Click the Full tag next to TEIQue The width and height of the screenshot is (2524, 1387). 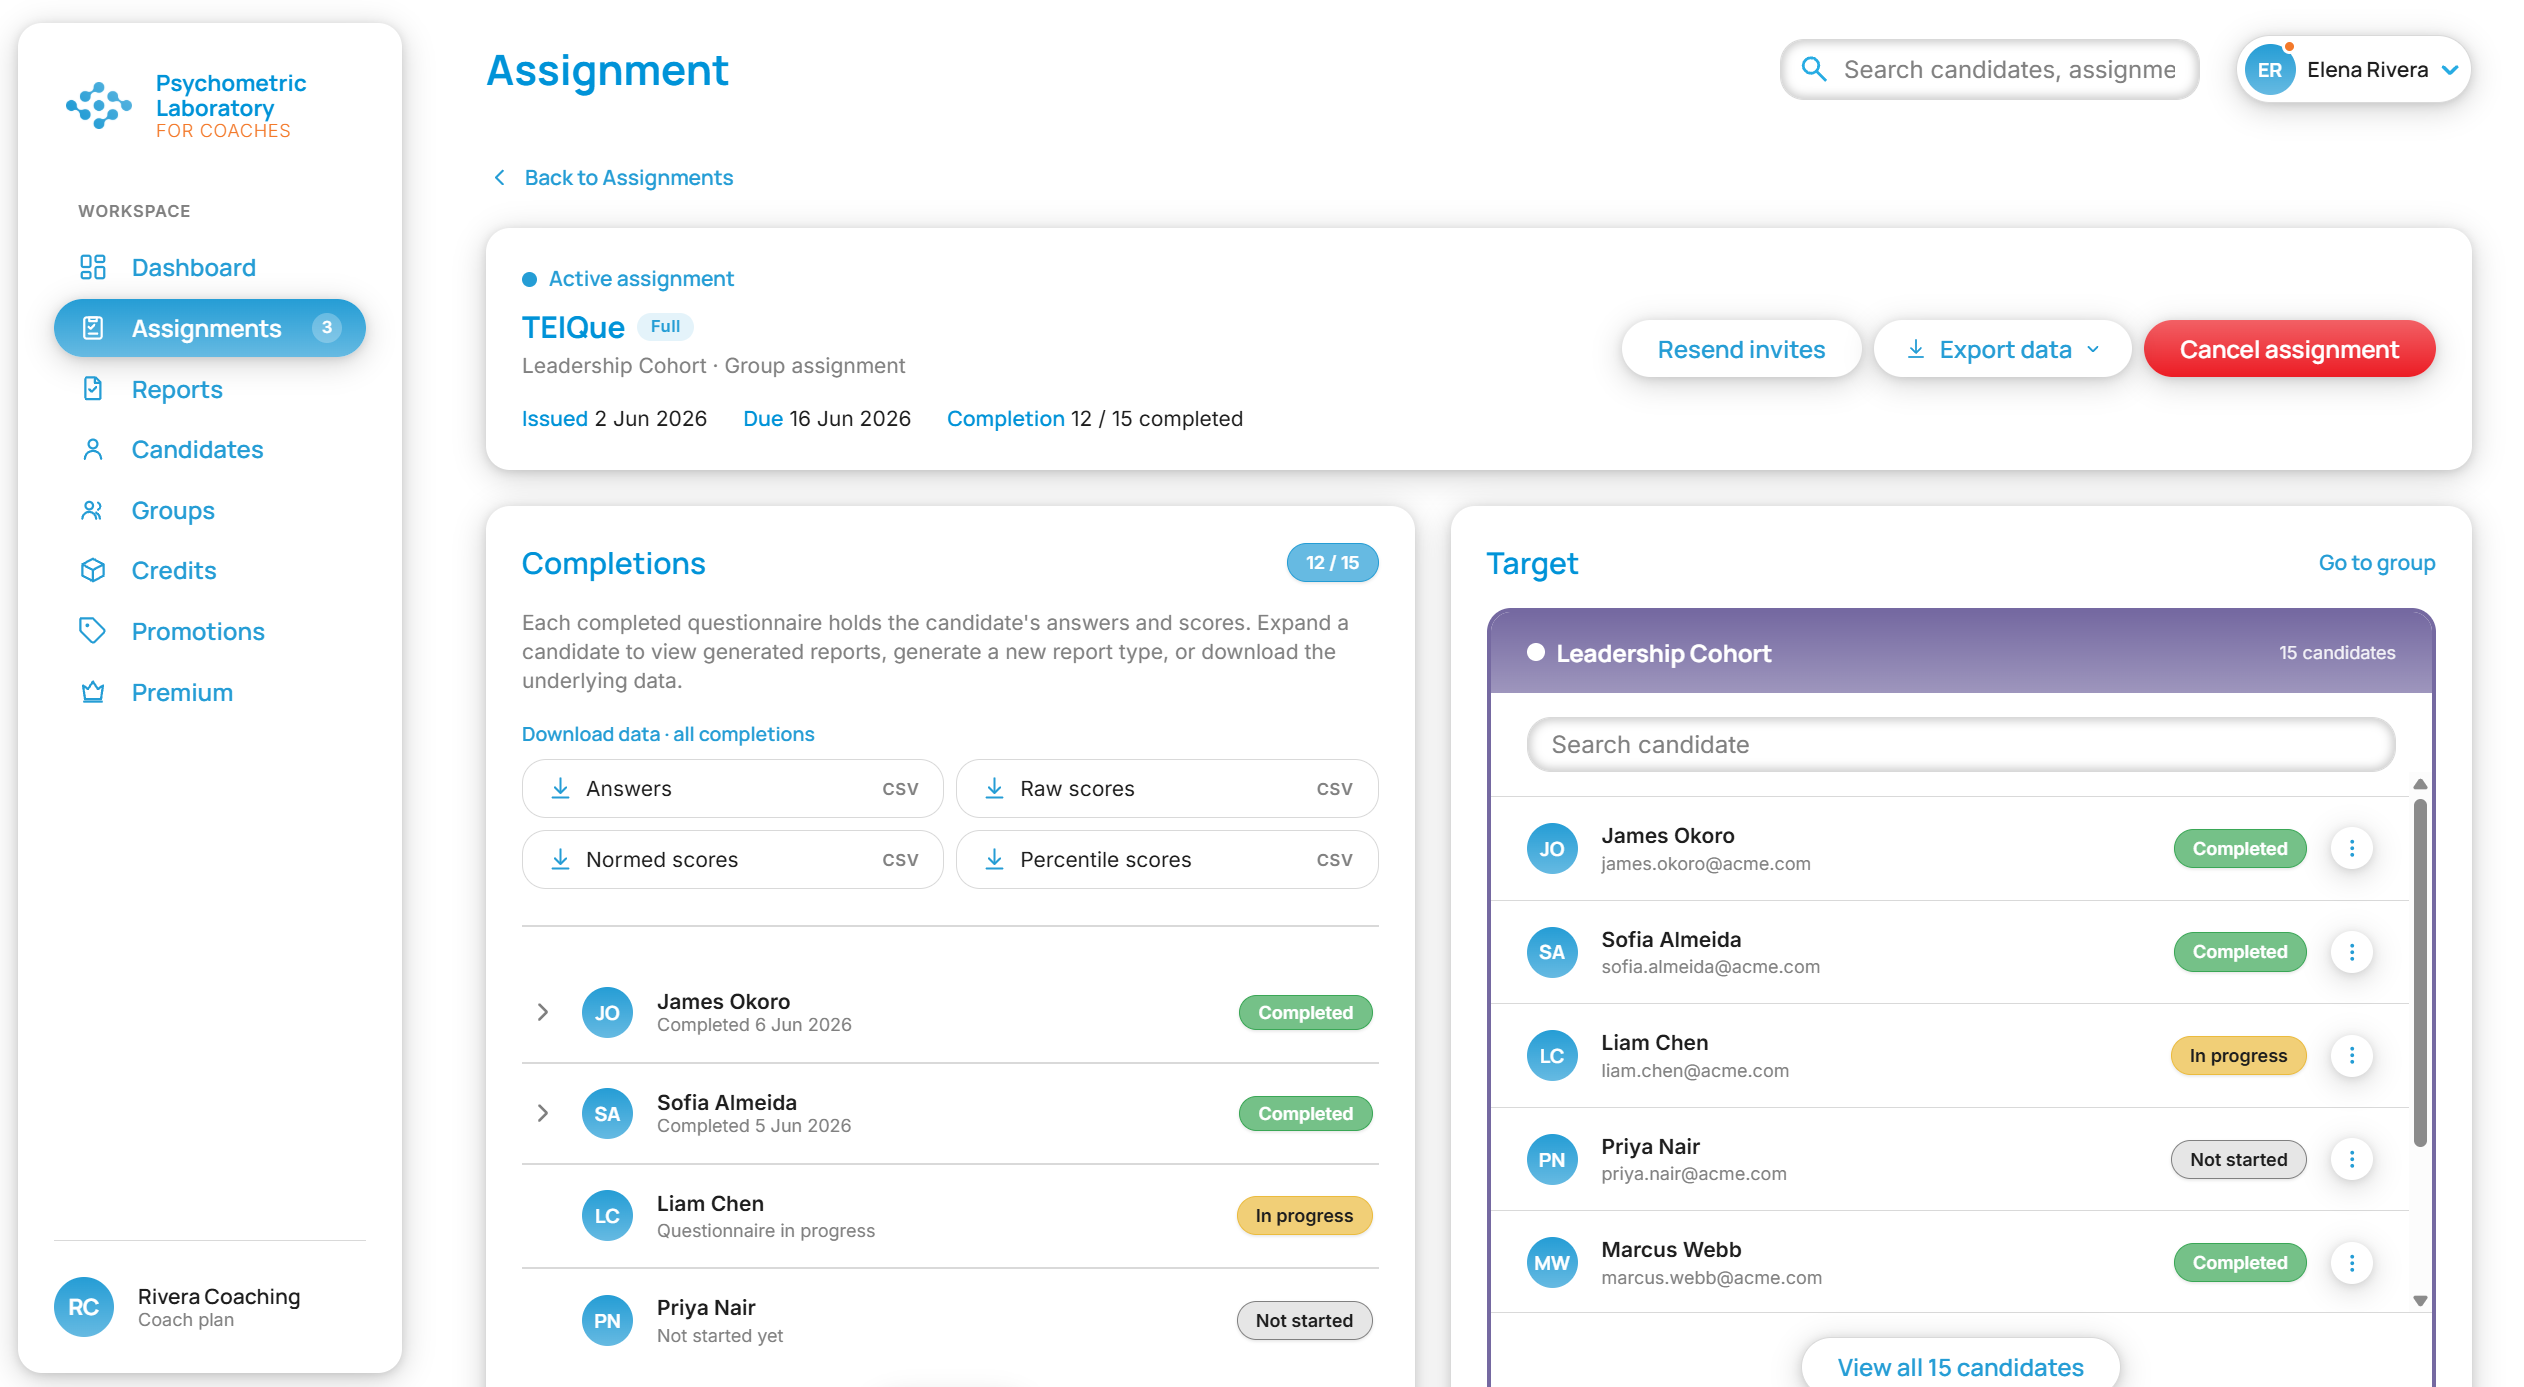pyautogui.click(x=665, y=326)
